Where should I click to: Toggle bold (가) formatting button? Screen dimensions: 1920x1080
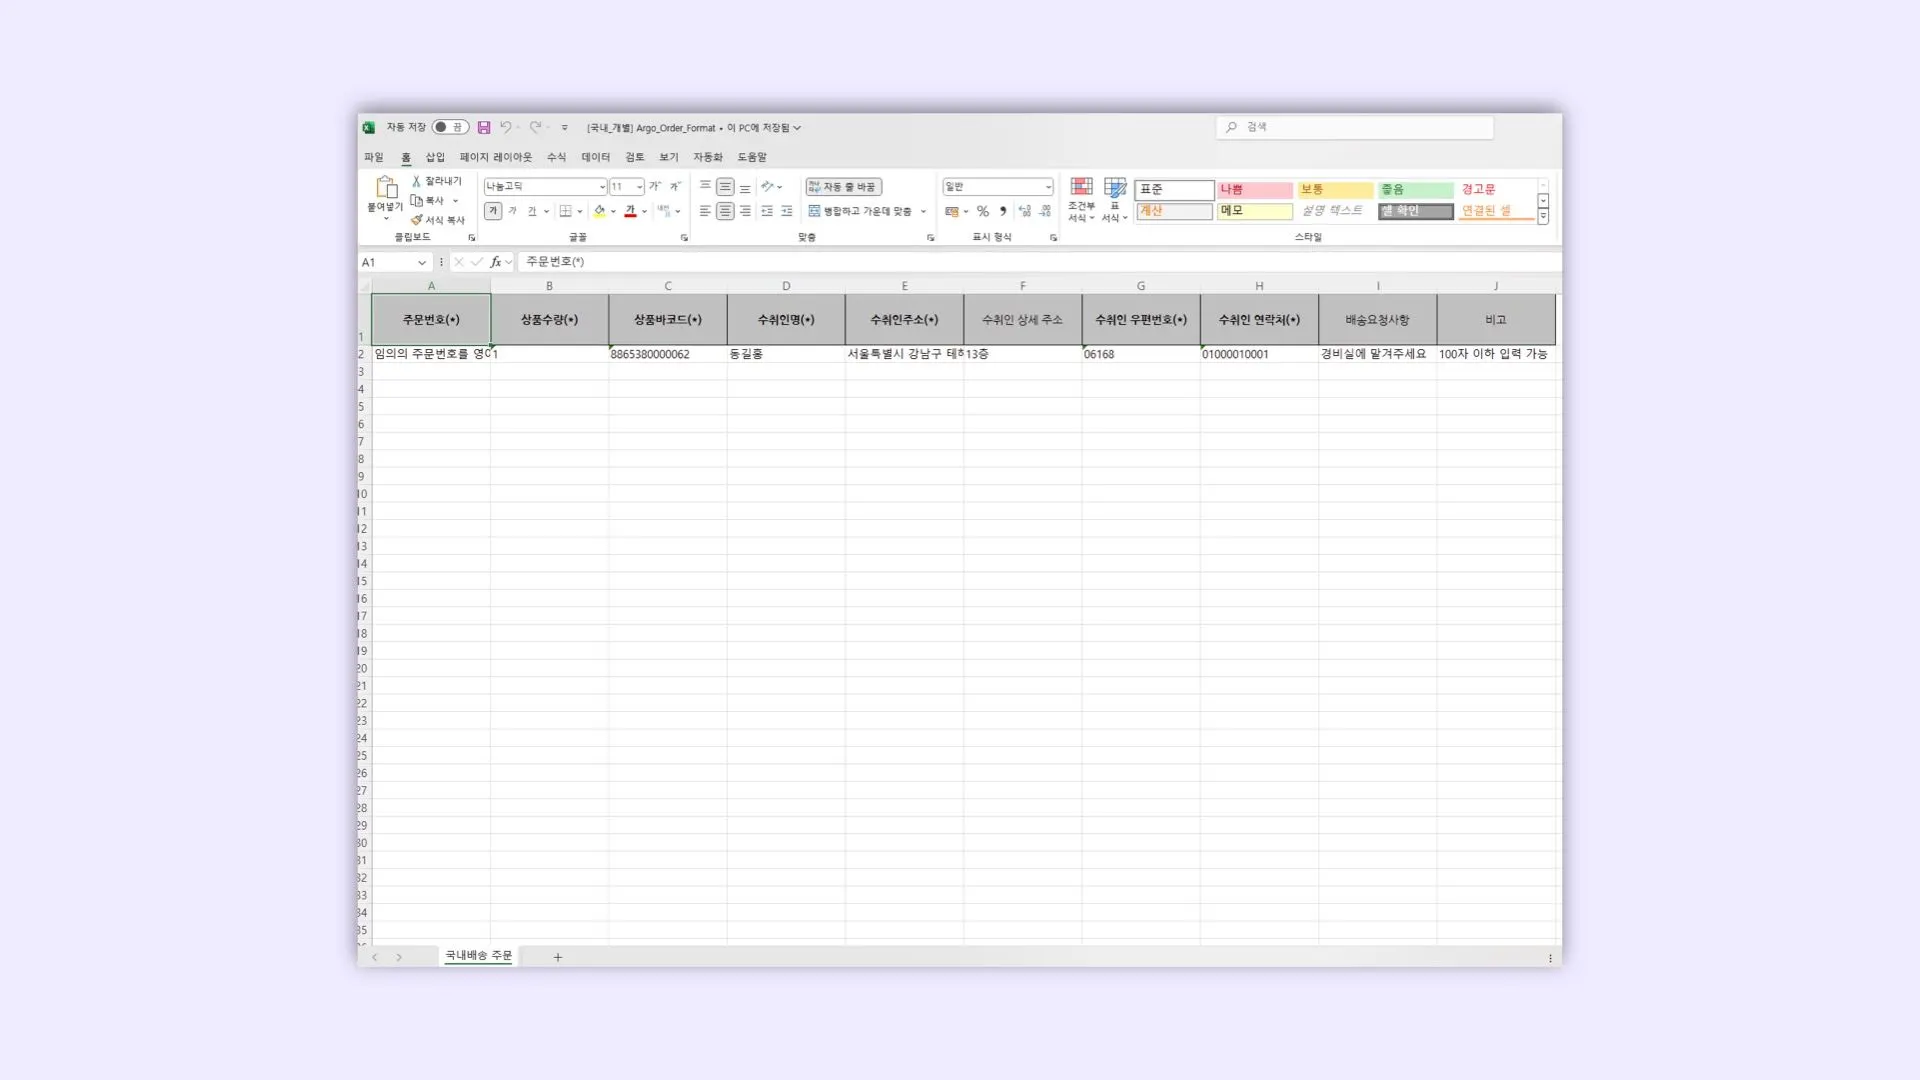click(493, 211)
